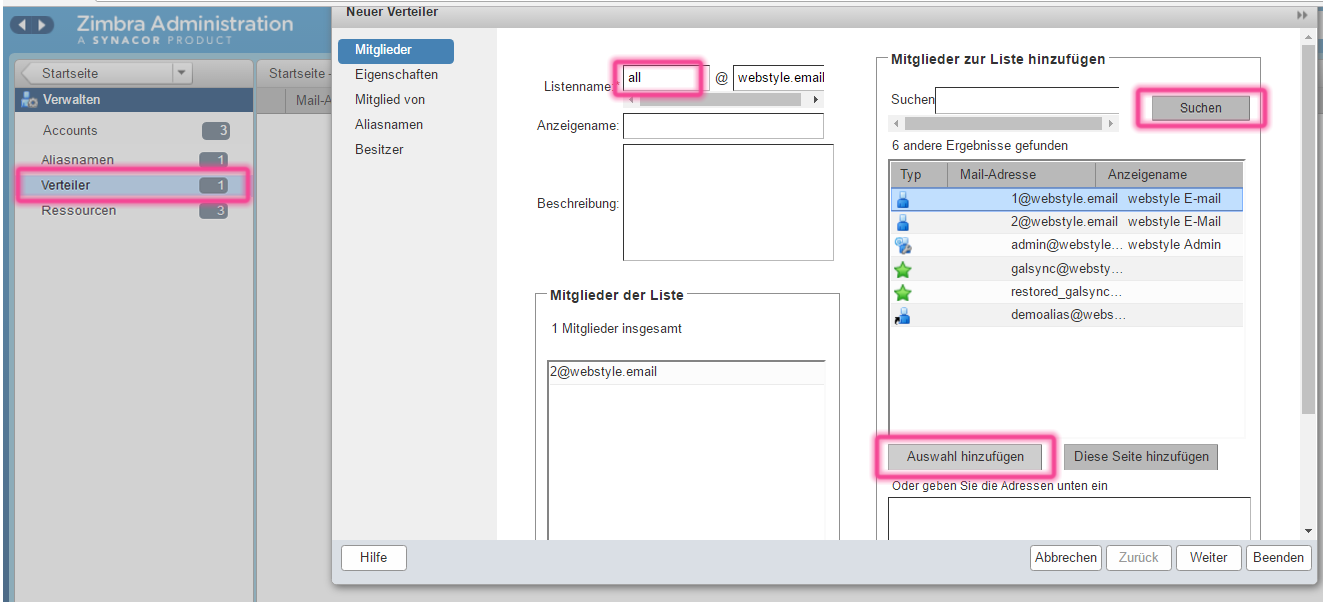Click the green star icon for restored_galsync
Viewport: 1323px width, 602px height.
pos(903,292)
